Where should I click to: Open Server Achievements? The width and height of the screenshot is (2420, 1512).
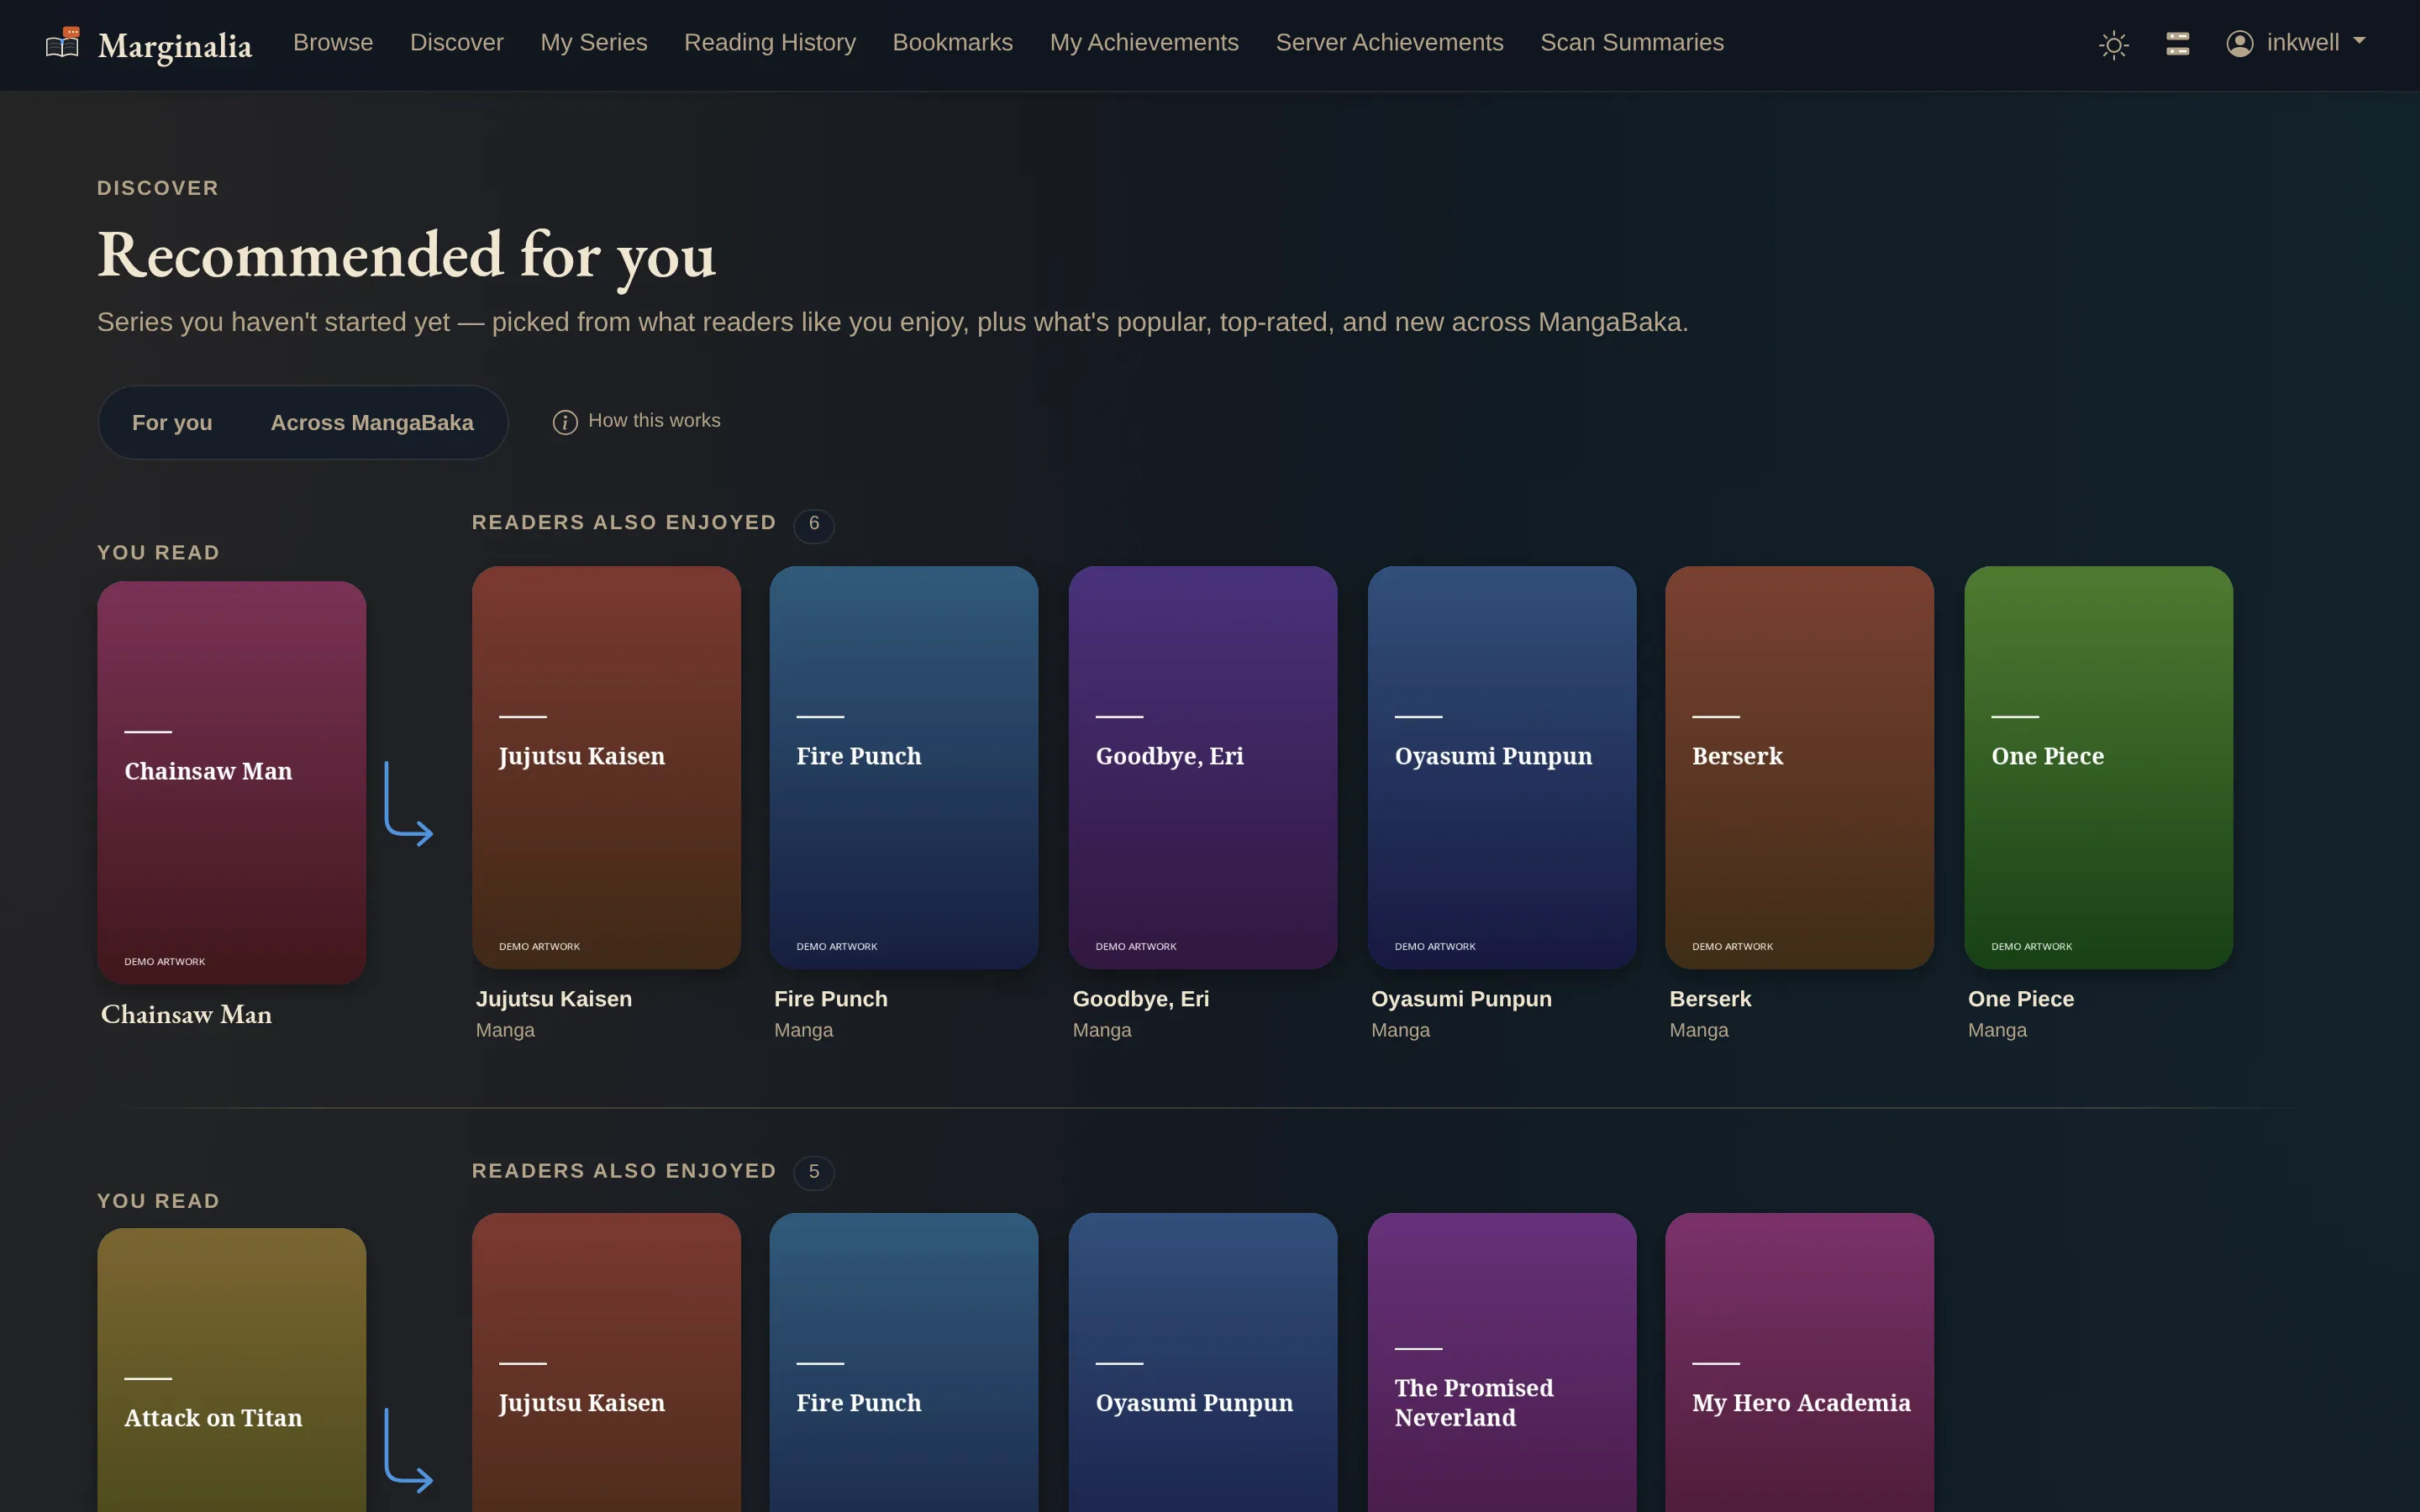[1389, 42]
